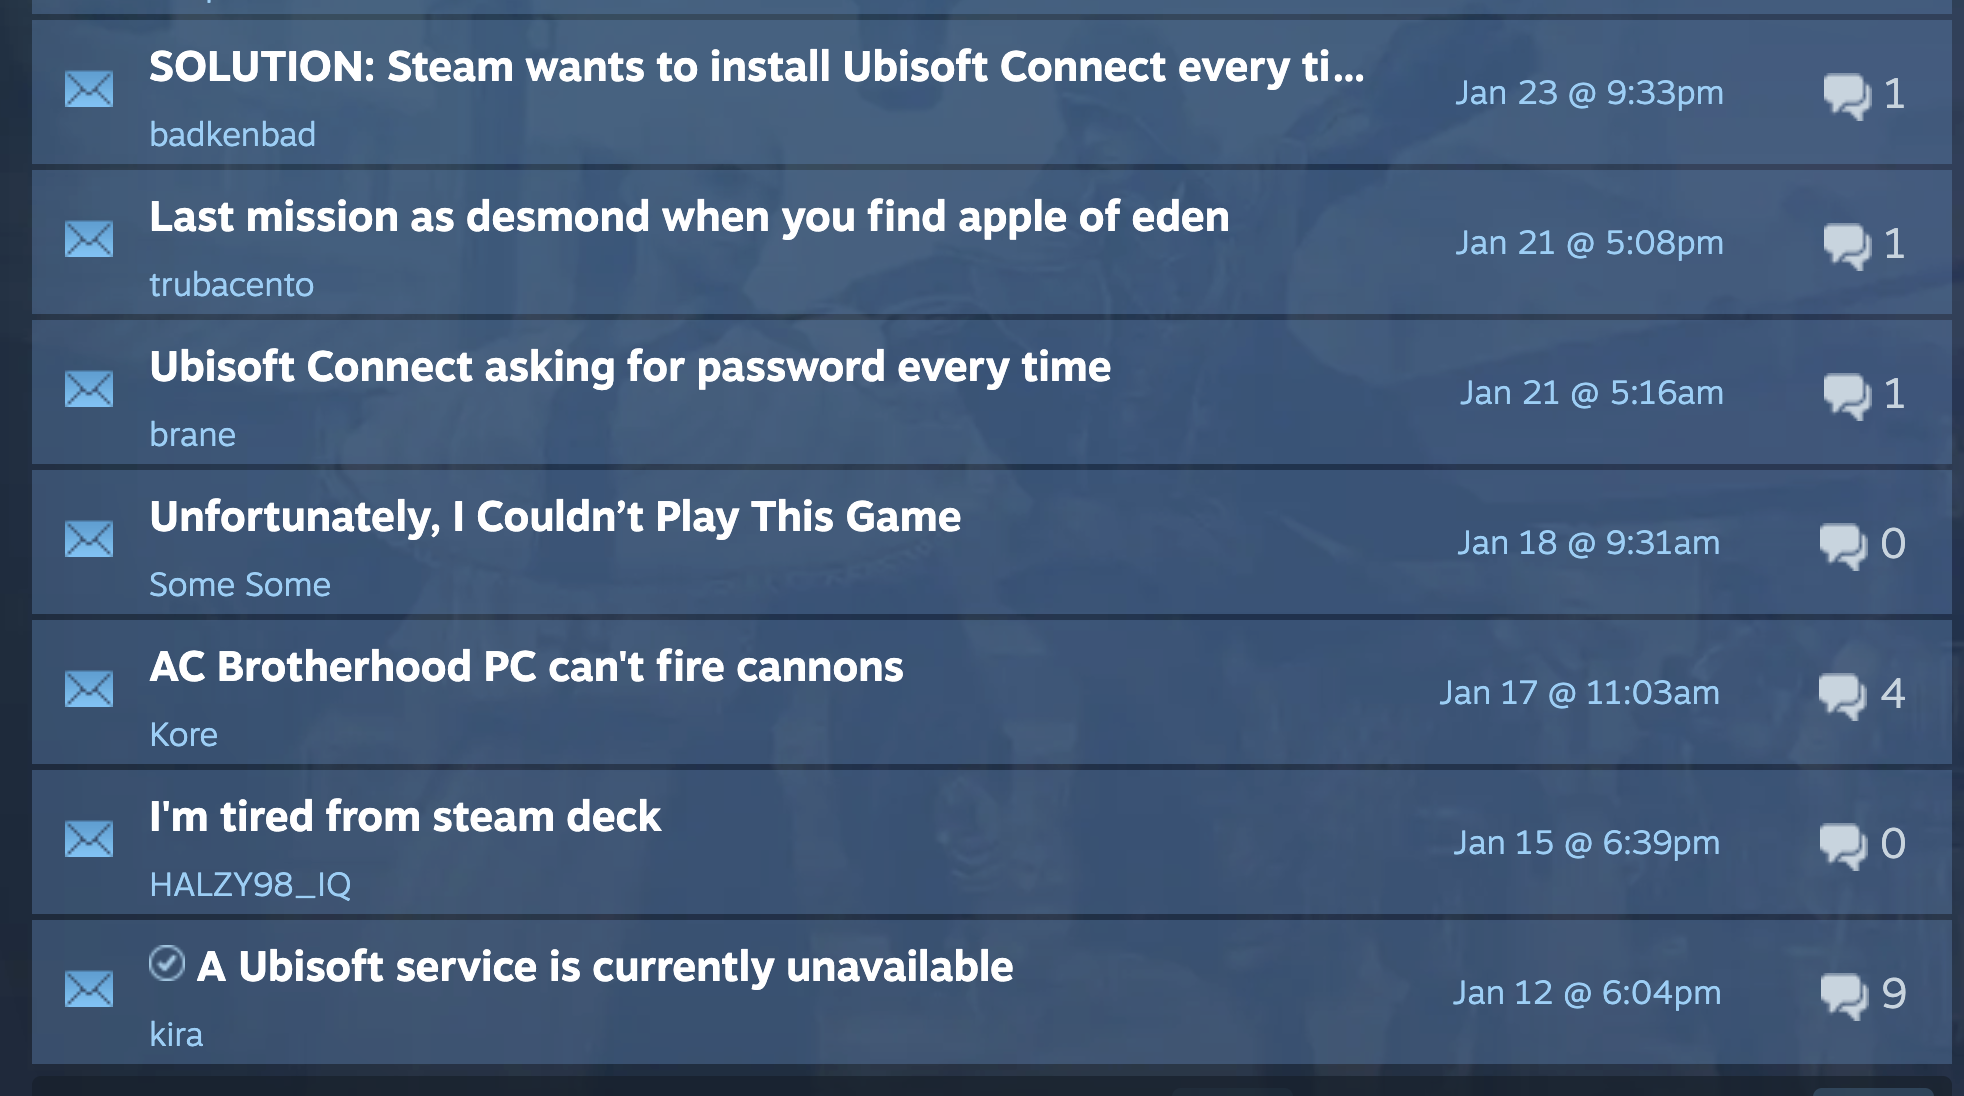Open "I'm tired from steam deck" discussion
The width and height of the screenshot is (1964, 1096).
coord(405,817)
